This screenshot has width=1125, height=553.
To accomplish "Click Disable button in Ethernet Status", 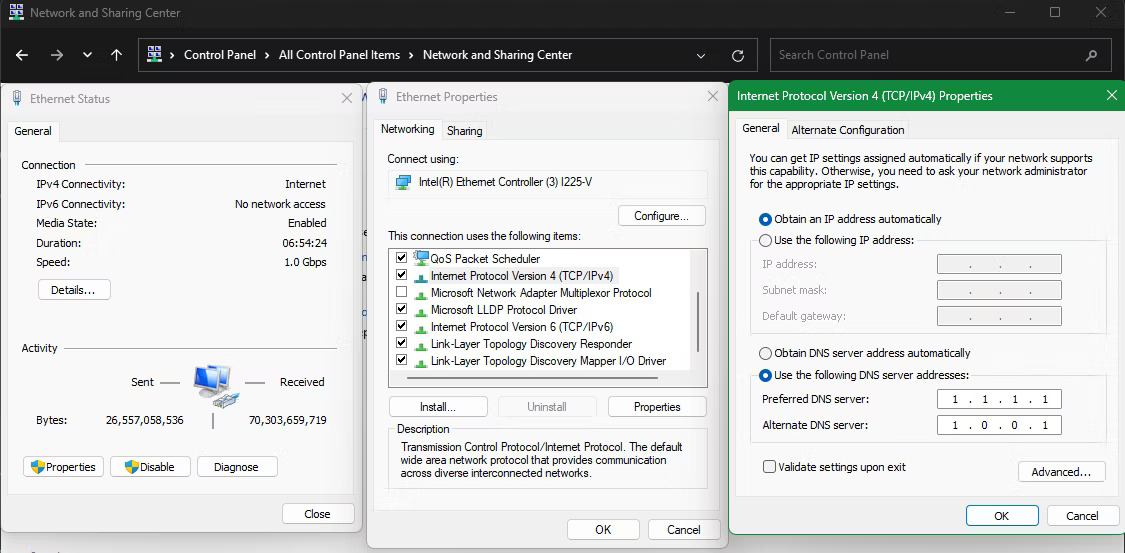I will pyautogui.click(x=151, y=467).
